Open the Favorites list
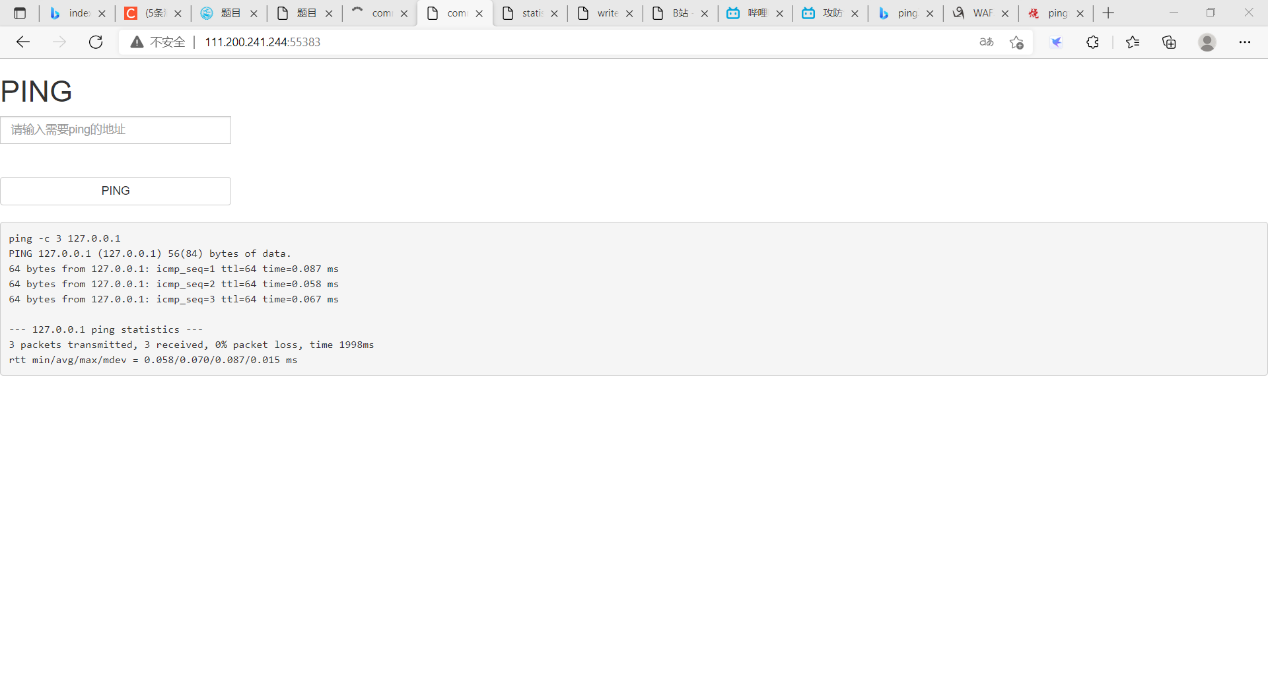This screenshot has width=1268, height=680. (x=1131, y=42)
